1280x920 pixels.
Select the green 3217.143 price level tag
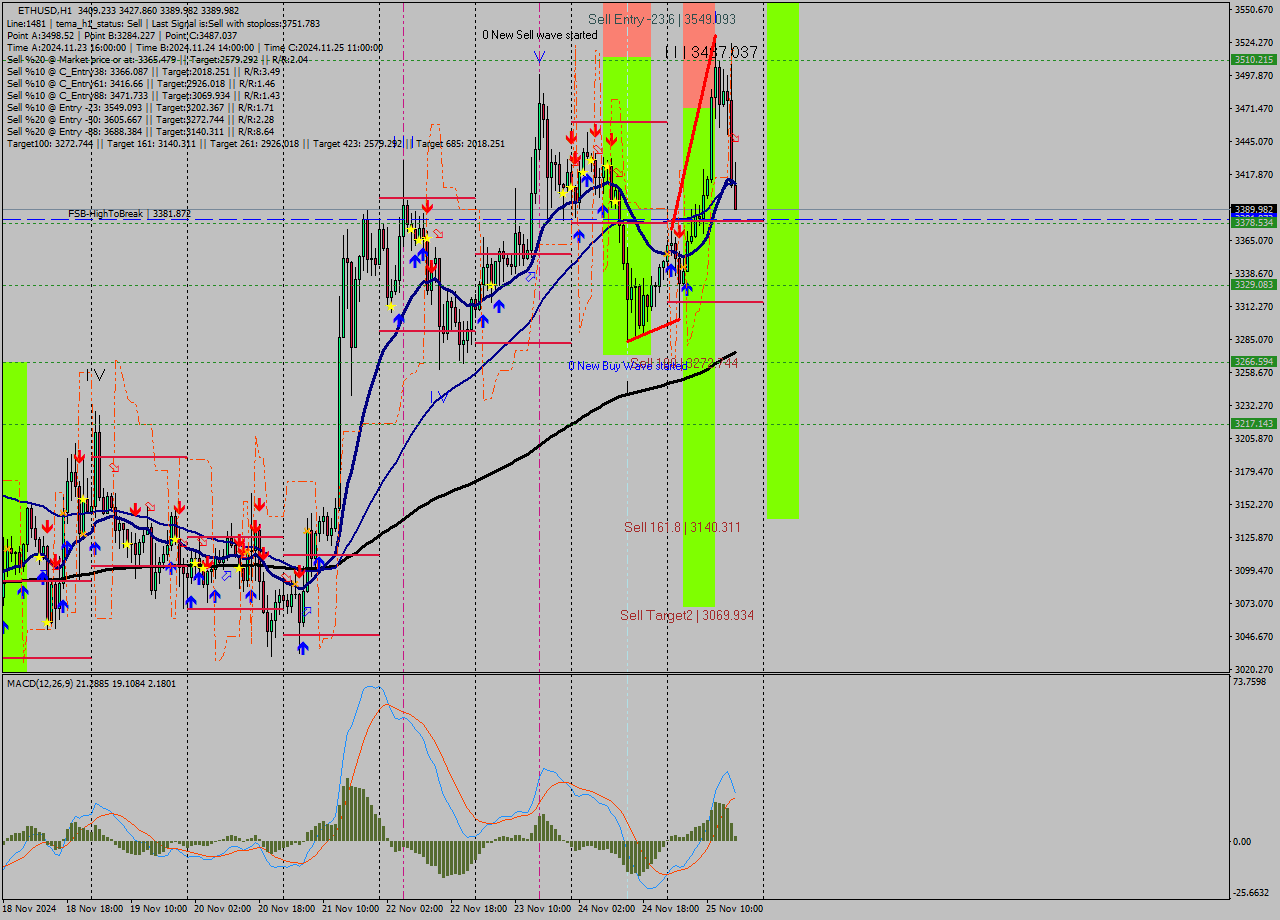(1253, 424)
